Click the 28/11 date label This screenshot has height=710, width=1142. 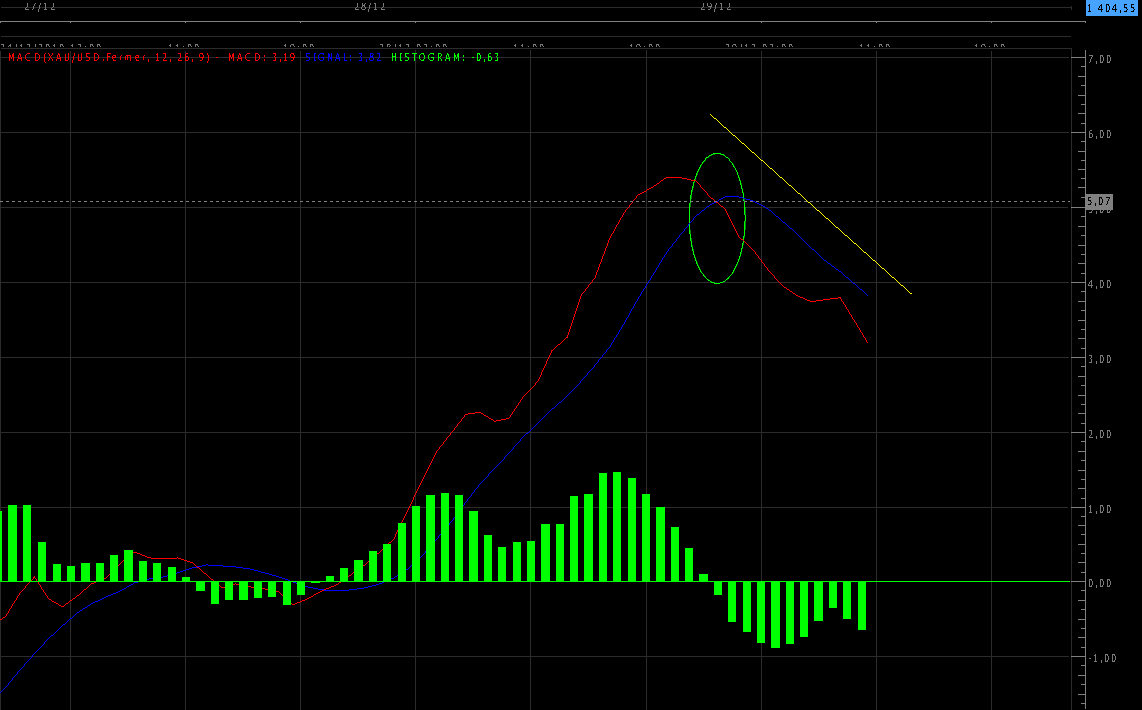pyautogui.click(x=370, y=6)
